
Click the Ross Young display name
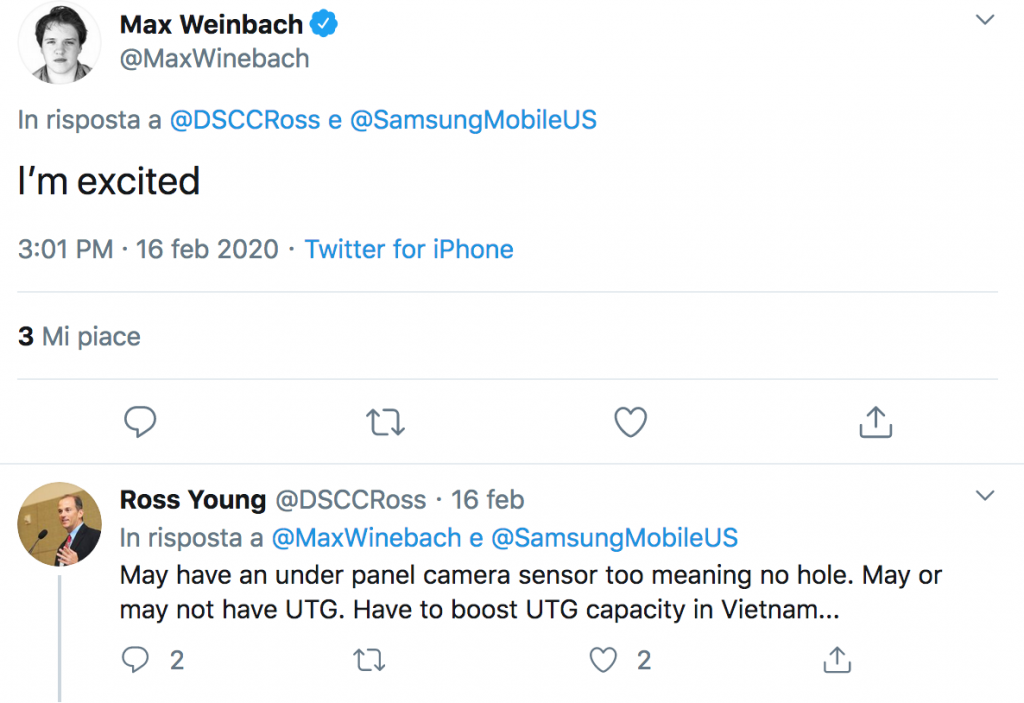(x=193, y=499)
